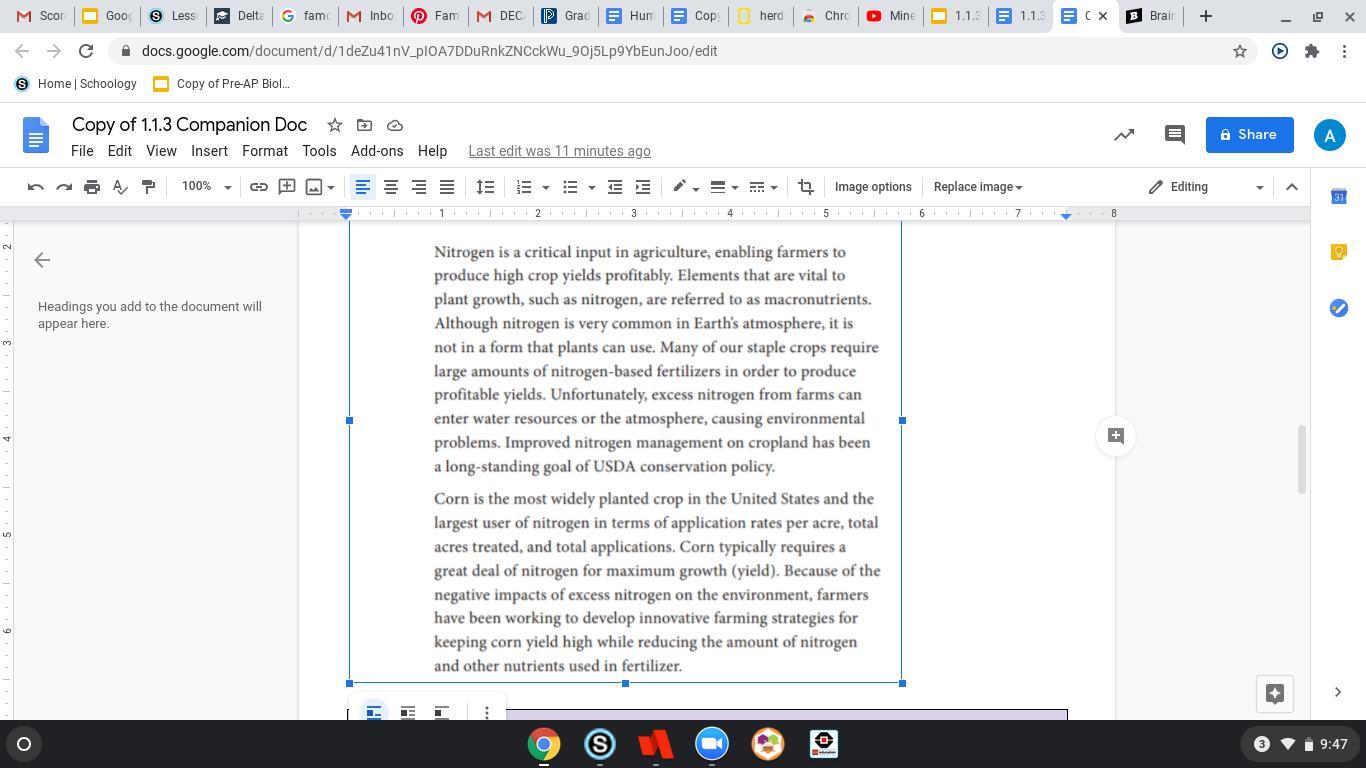Open line spacing options
Screen dimensions: 1366x768
point(485,187)
